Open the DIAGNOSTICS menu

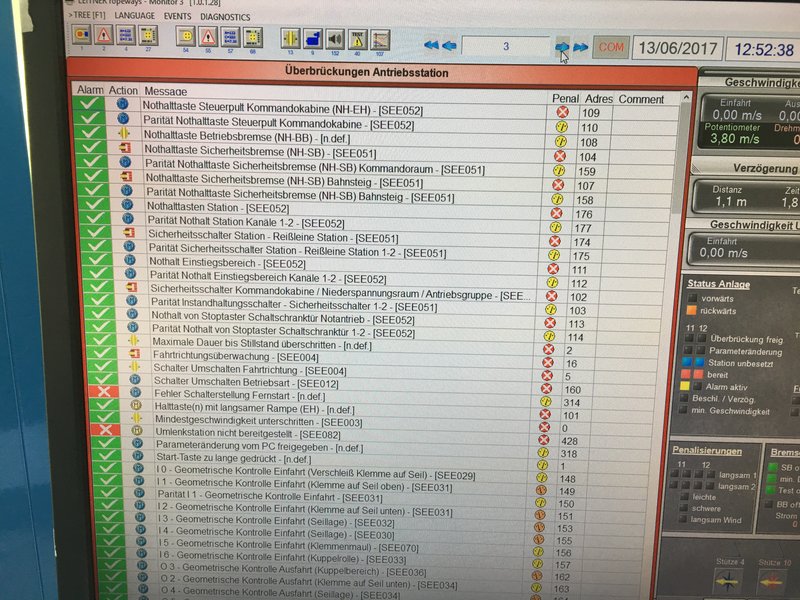click(225, 17)
